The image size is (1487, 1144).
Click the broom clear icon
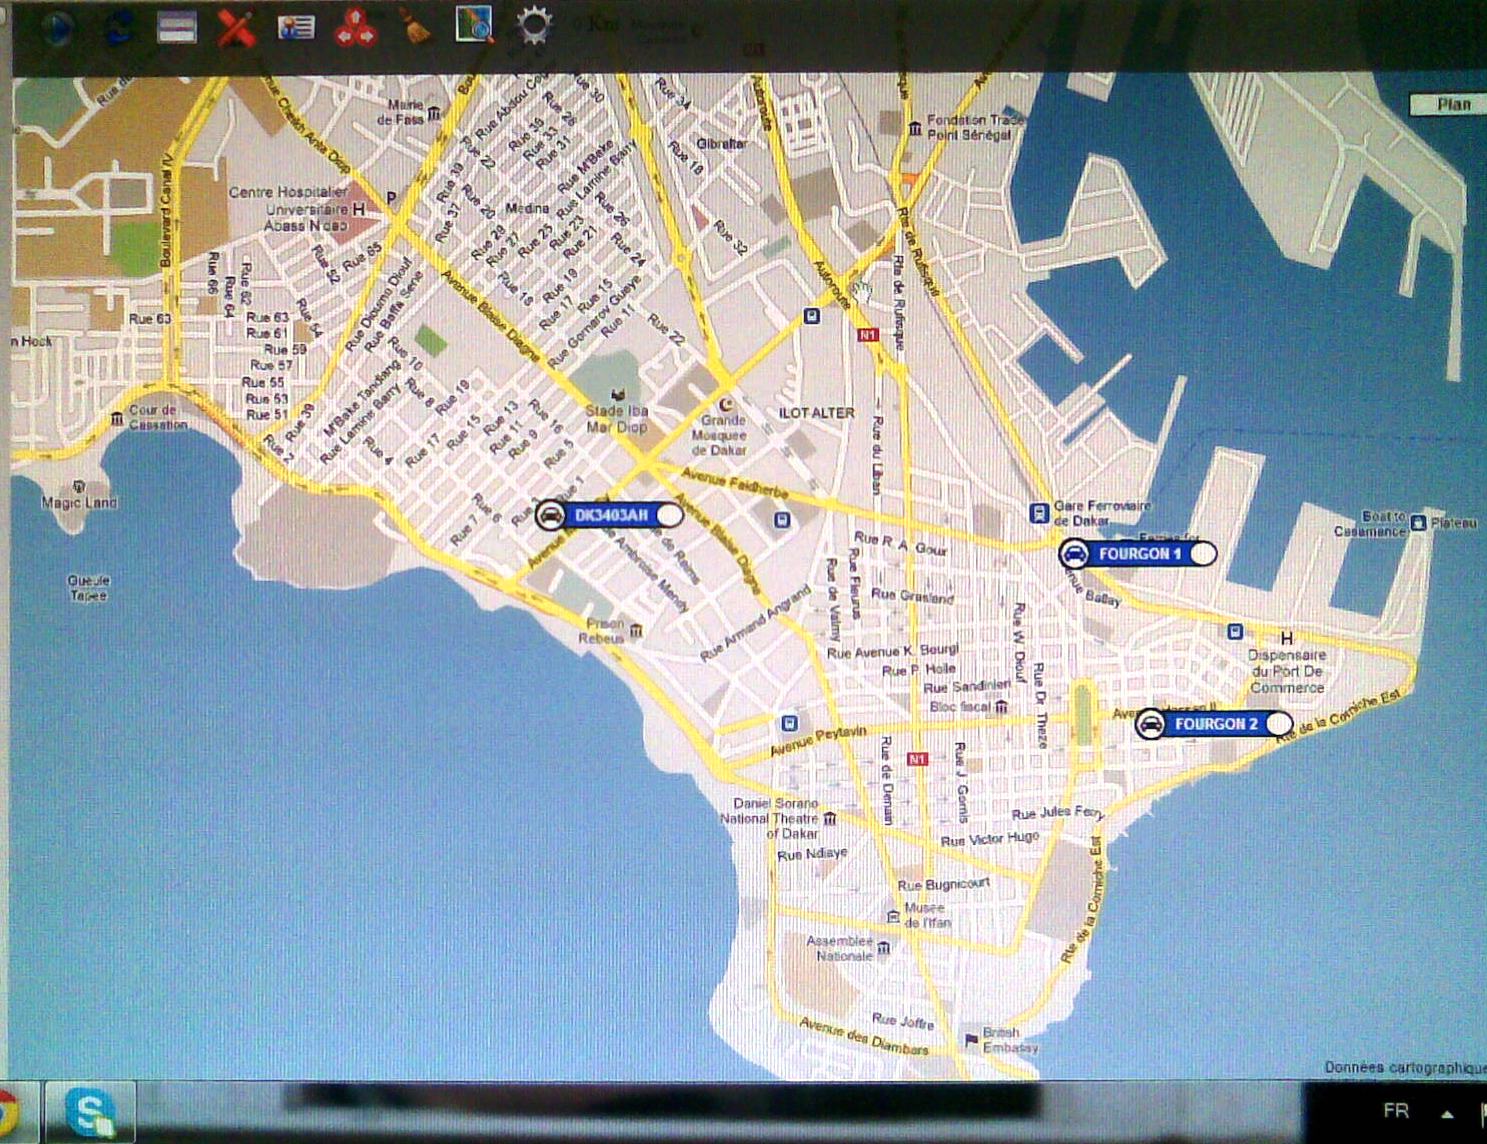coord(415,27)
